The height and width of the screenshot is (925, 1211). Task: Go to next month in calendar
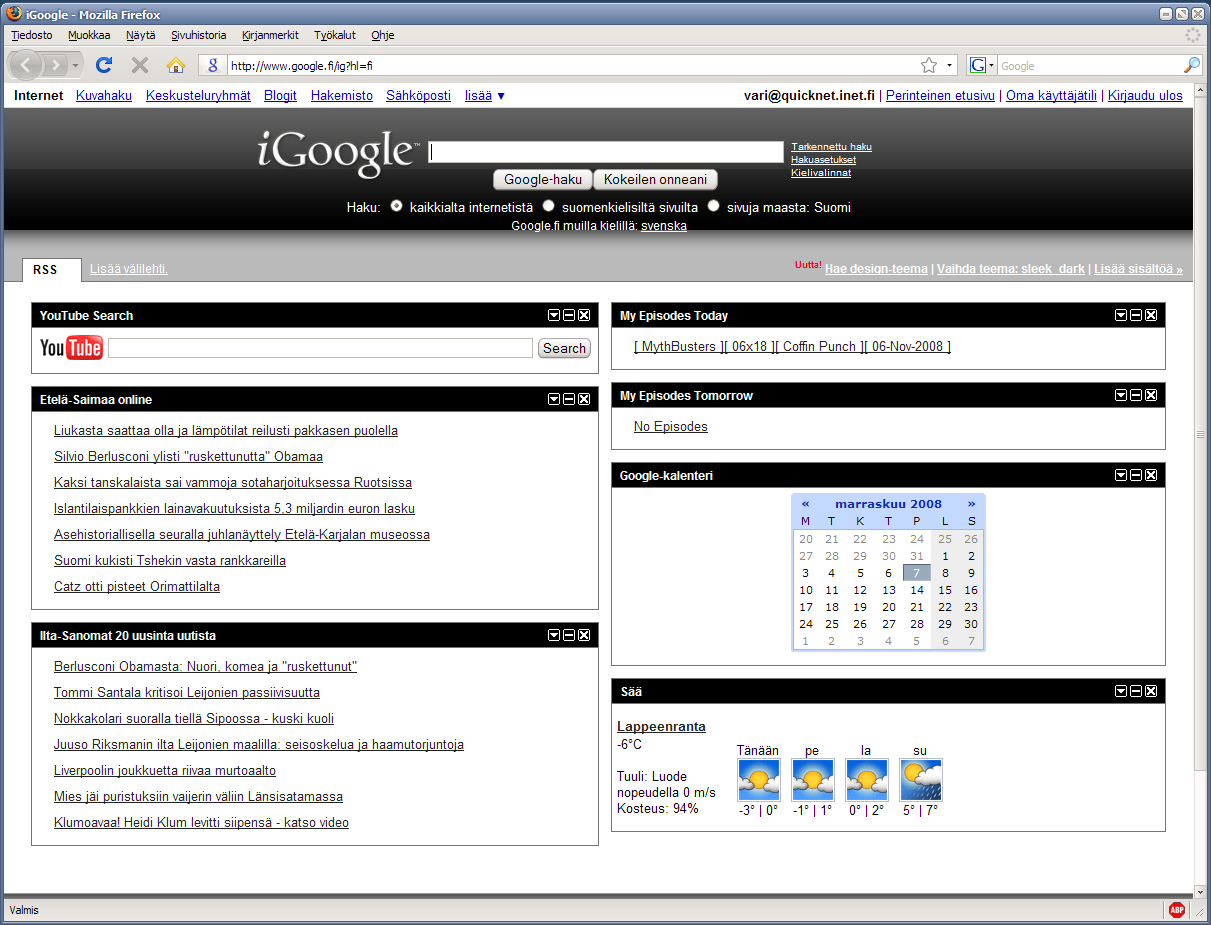click(x=971, y=504)
